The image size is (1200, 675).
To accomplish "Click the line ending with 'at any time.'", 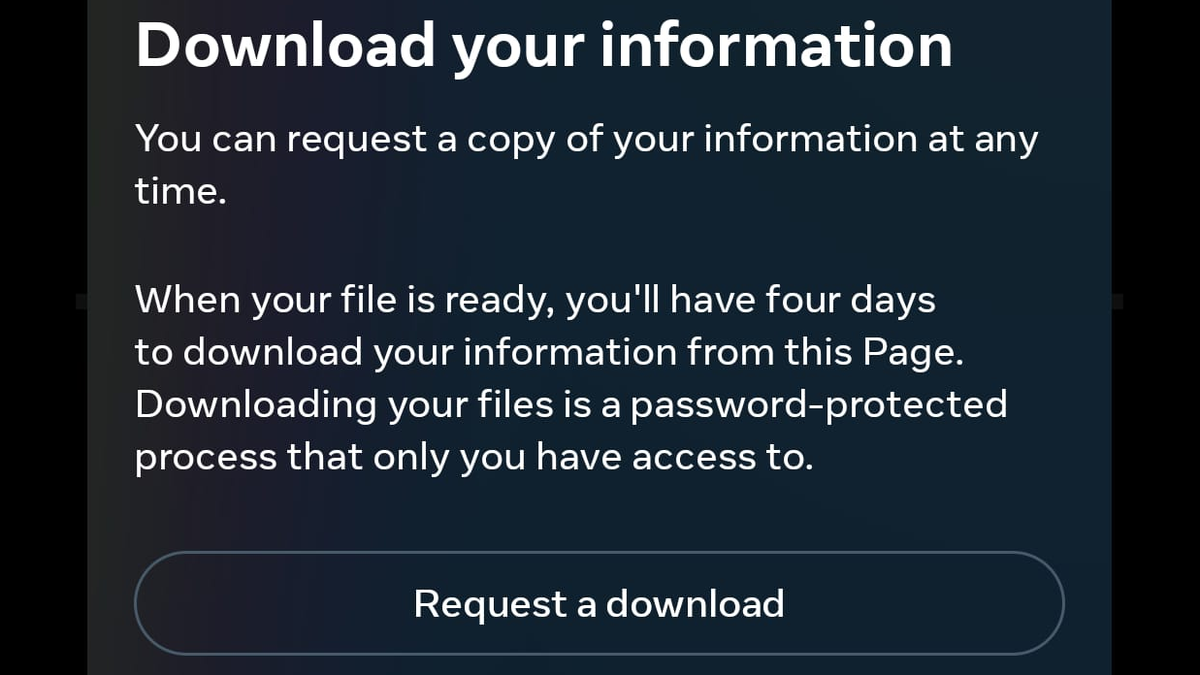I will [x=586, y=138].
